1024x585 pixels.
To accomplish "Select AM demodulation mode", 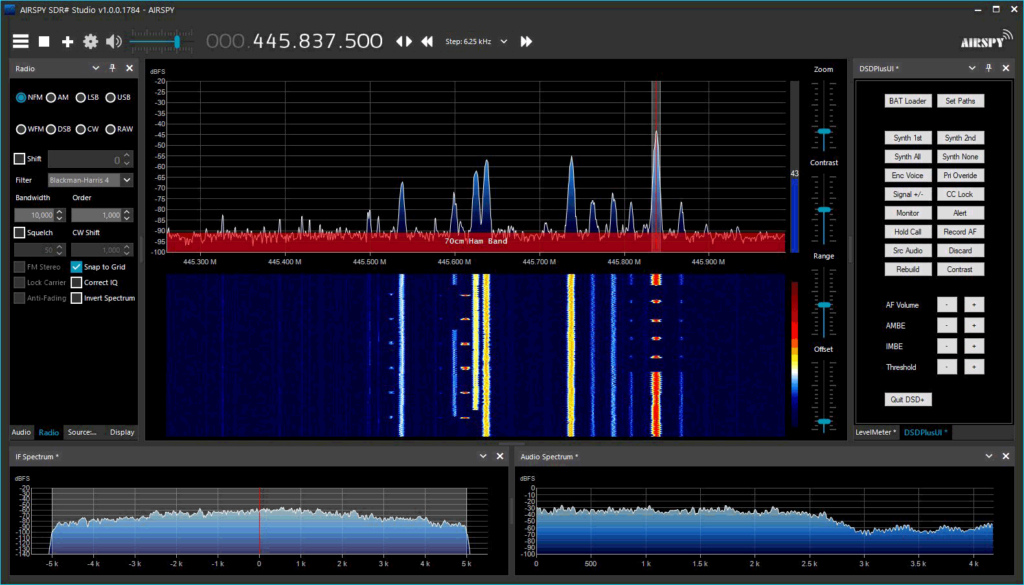I will (x=51, y=97).
